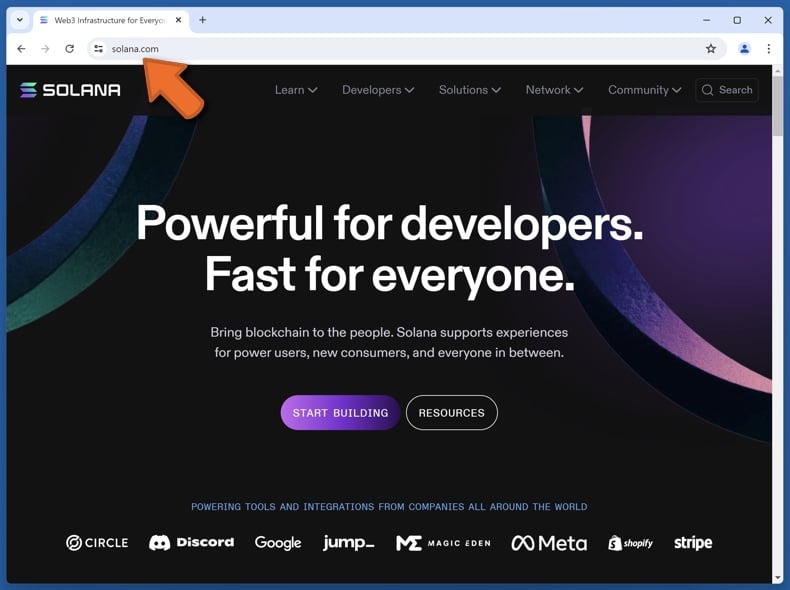The width and height of the screenshot is (790, 590).
Task: Expand the Community menu
Action: point(644,90)
